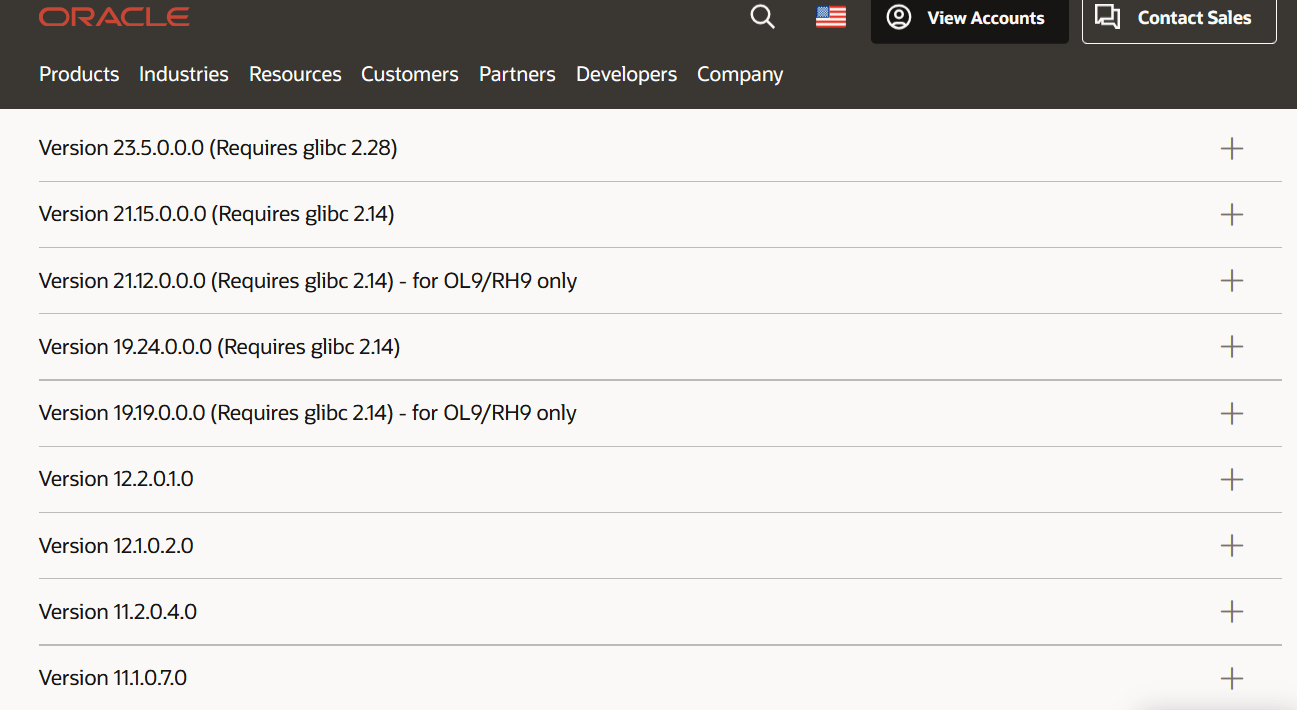Select the US flag country icon
This screenshot has width=1297, height=710.
(x=831, y=17)
